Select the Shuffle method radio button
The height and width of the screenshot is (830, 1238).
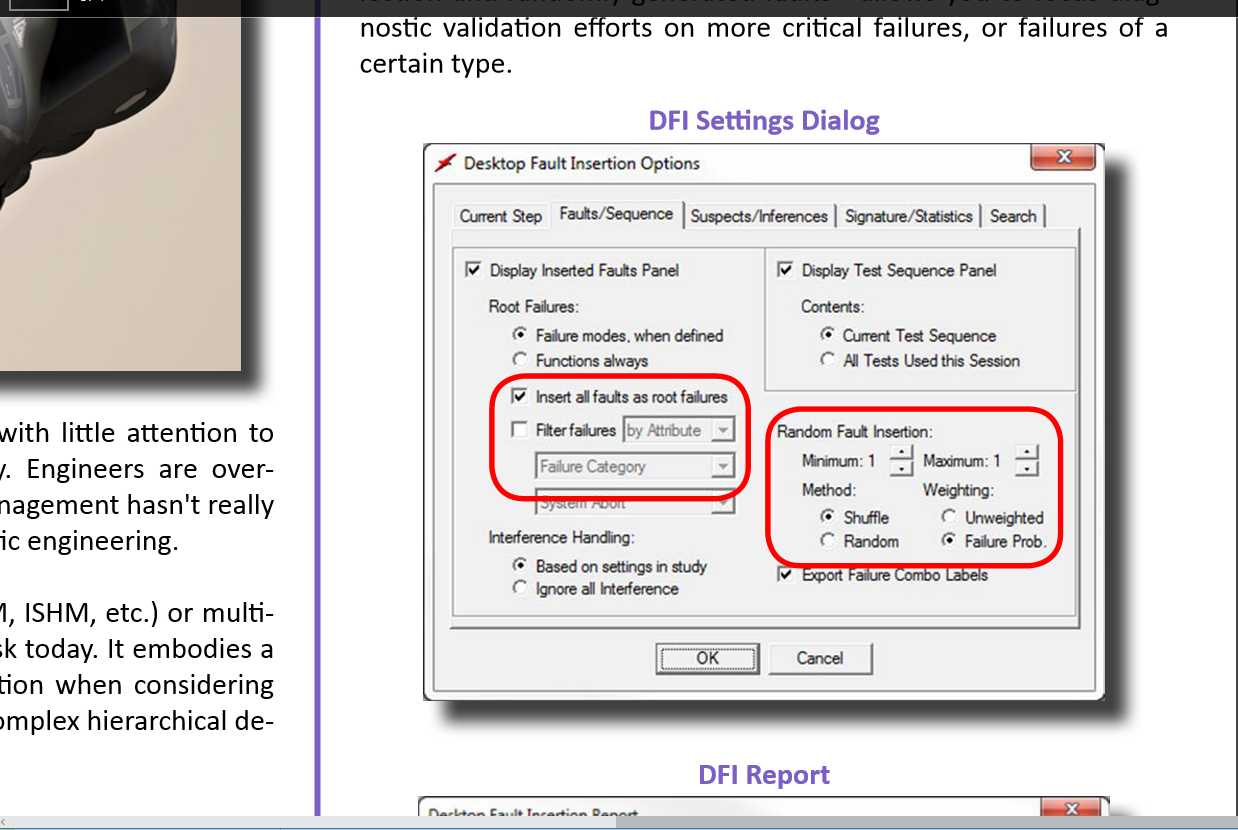coord(827,517)
